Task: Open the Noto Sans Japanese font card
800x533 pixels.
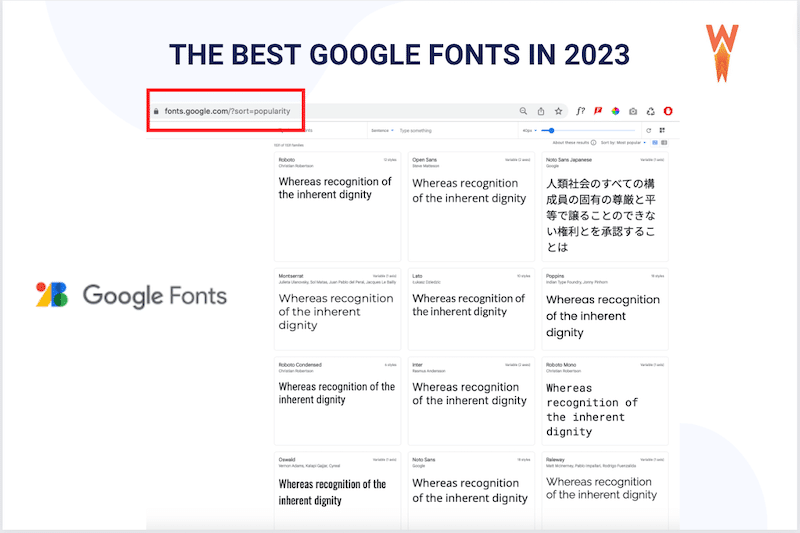Action: 605,207
